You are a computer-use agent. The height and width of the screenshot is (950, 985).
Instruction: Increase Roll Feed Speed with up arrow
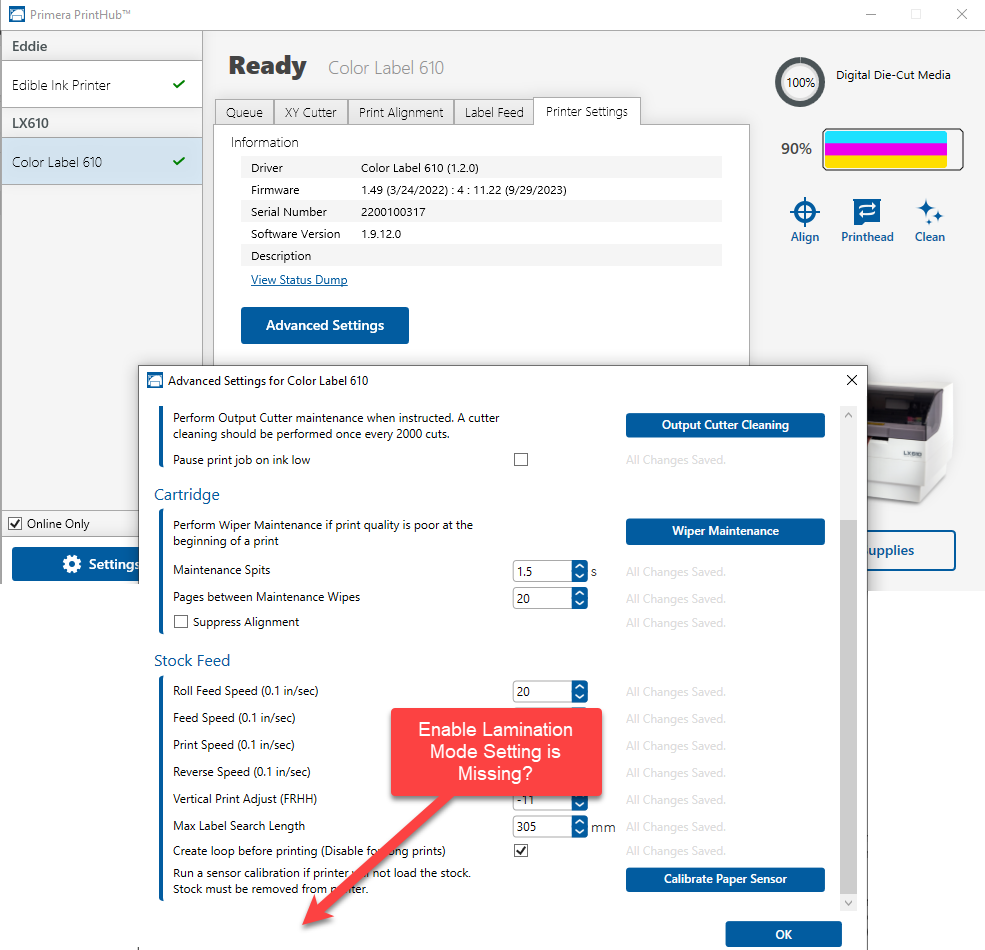[579, 686]
